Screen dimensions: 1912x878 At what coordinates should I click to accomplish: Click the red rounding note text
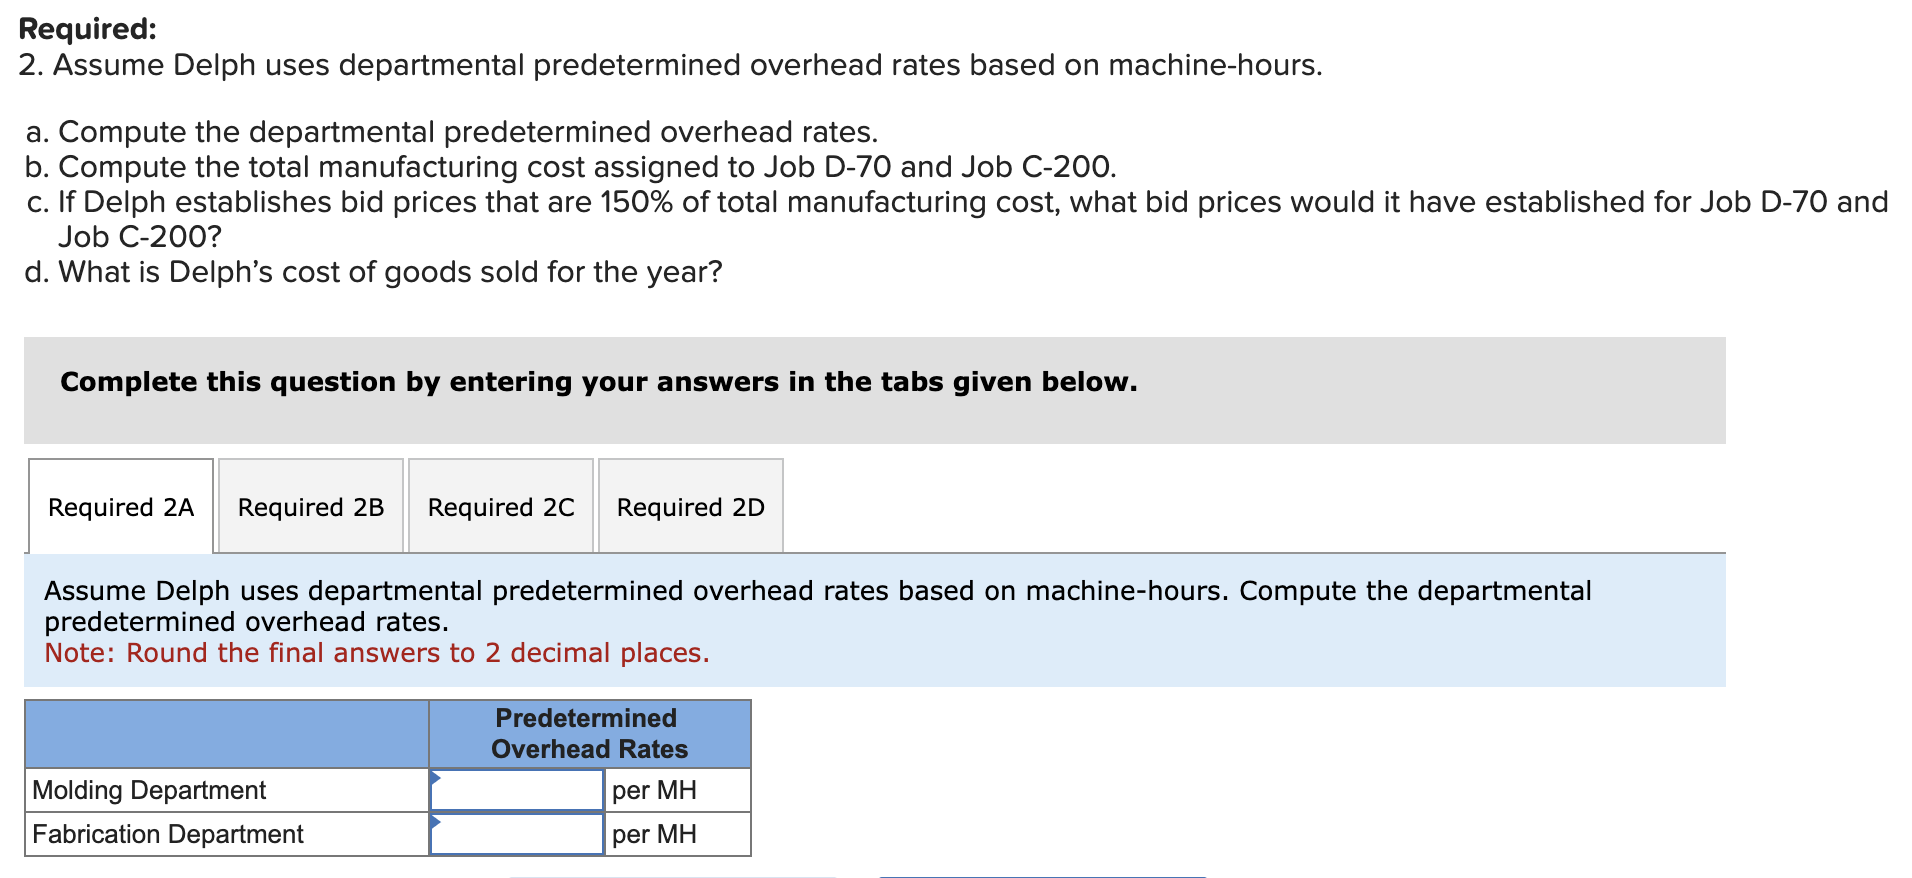coord(376,652)
